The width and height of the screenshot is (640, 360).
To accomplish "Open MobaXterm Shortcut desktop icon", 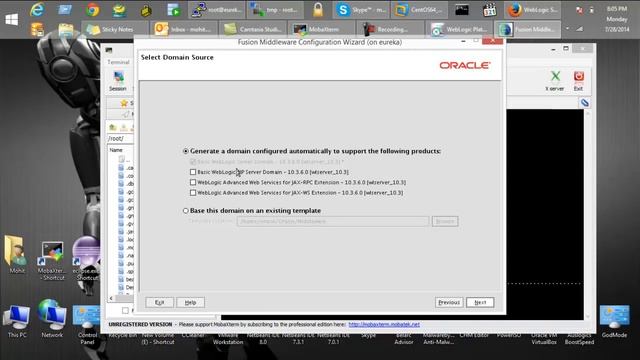I will pos(52,261).
